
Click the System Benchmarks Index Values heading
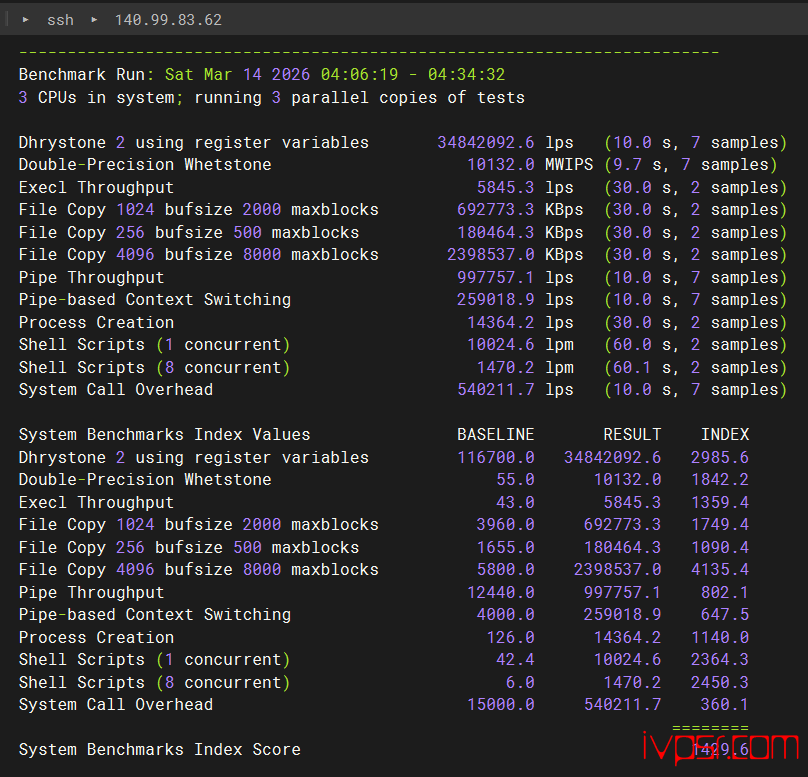(x=164, y=435)
